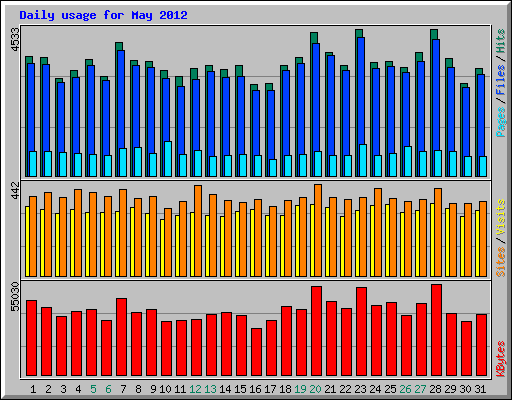This screenshot has width=512, height=400.
Task: Click the red KBytes bar for day 16
Action: (x=257, y=352)
